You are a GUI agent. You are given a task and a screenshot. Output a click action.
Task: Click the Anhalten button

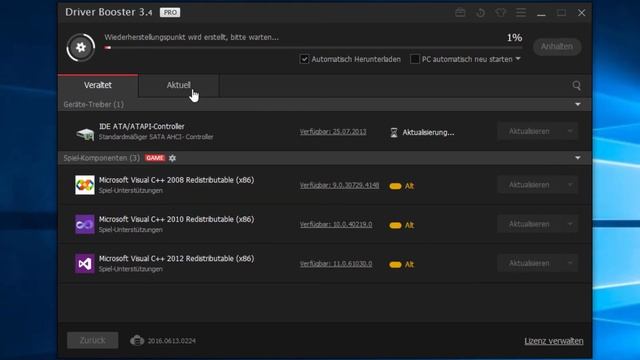[x=557, y=47]
